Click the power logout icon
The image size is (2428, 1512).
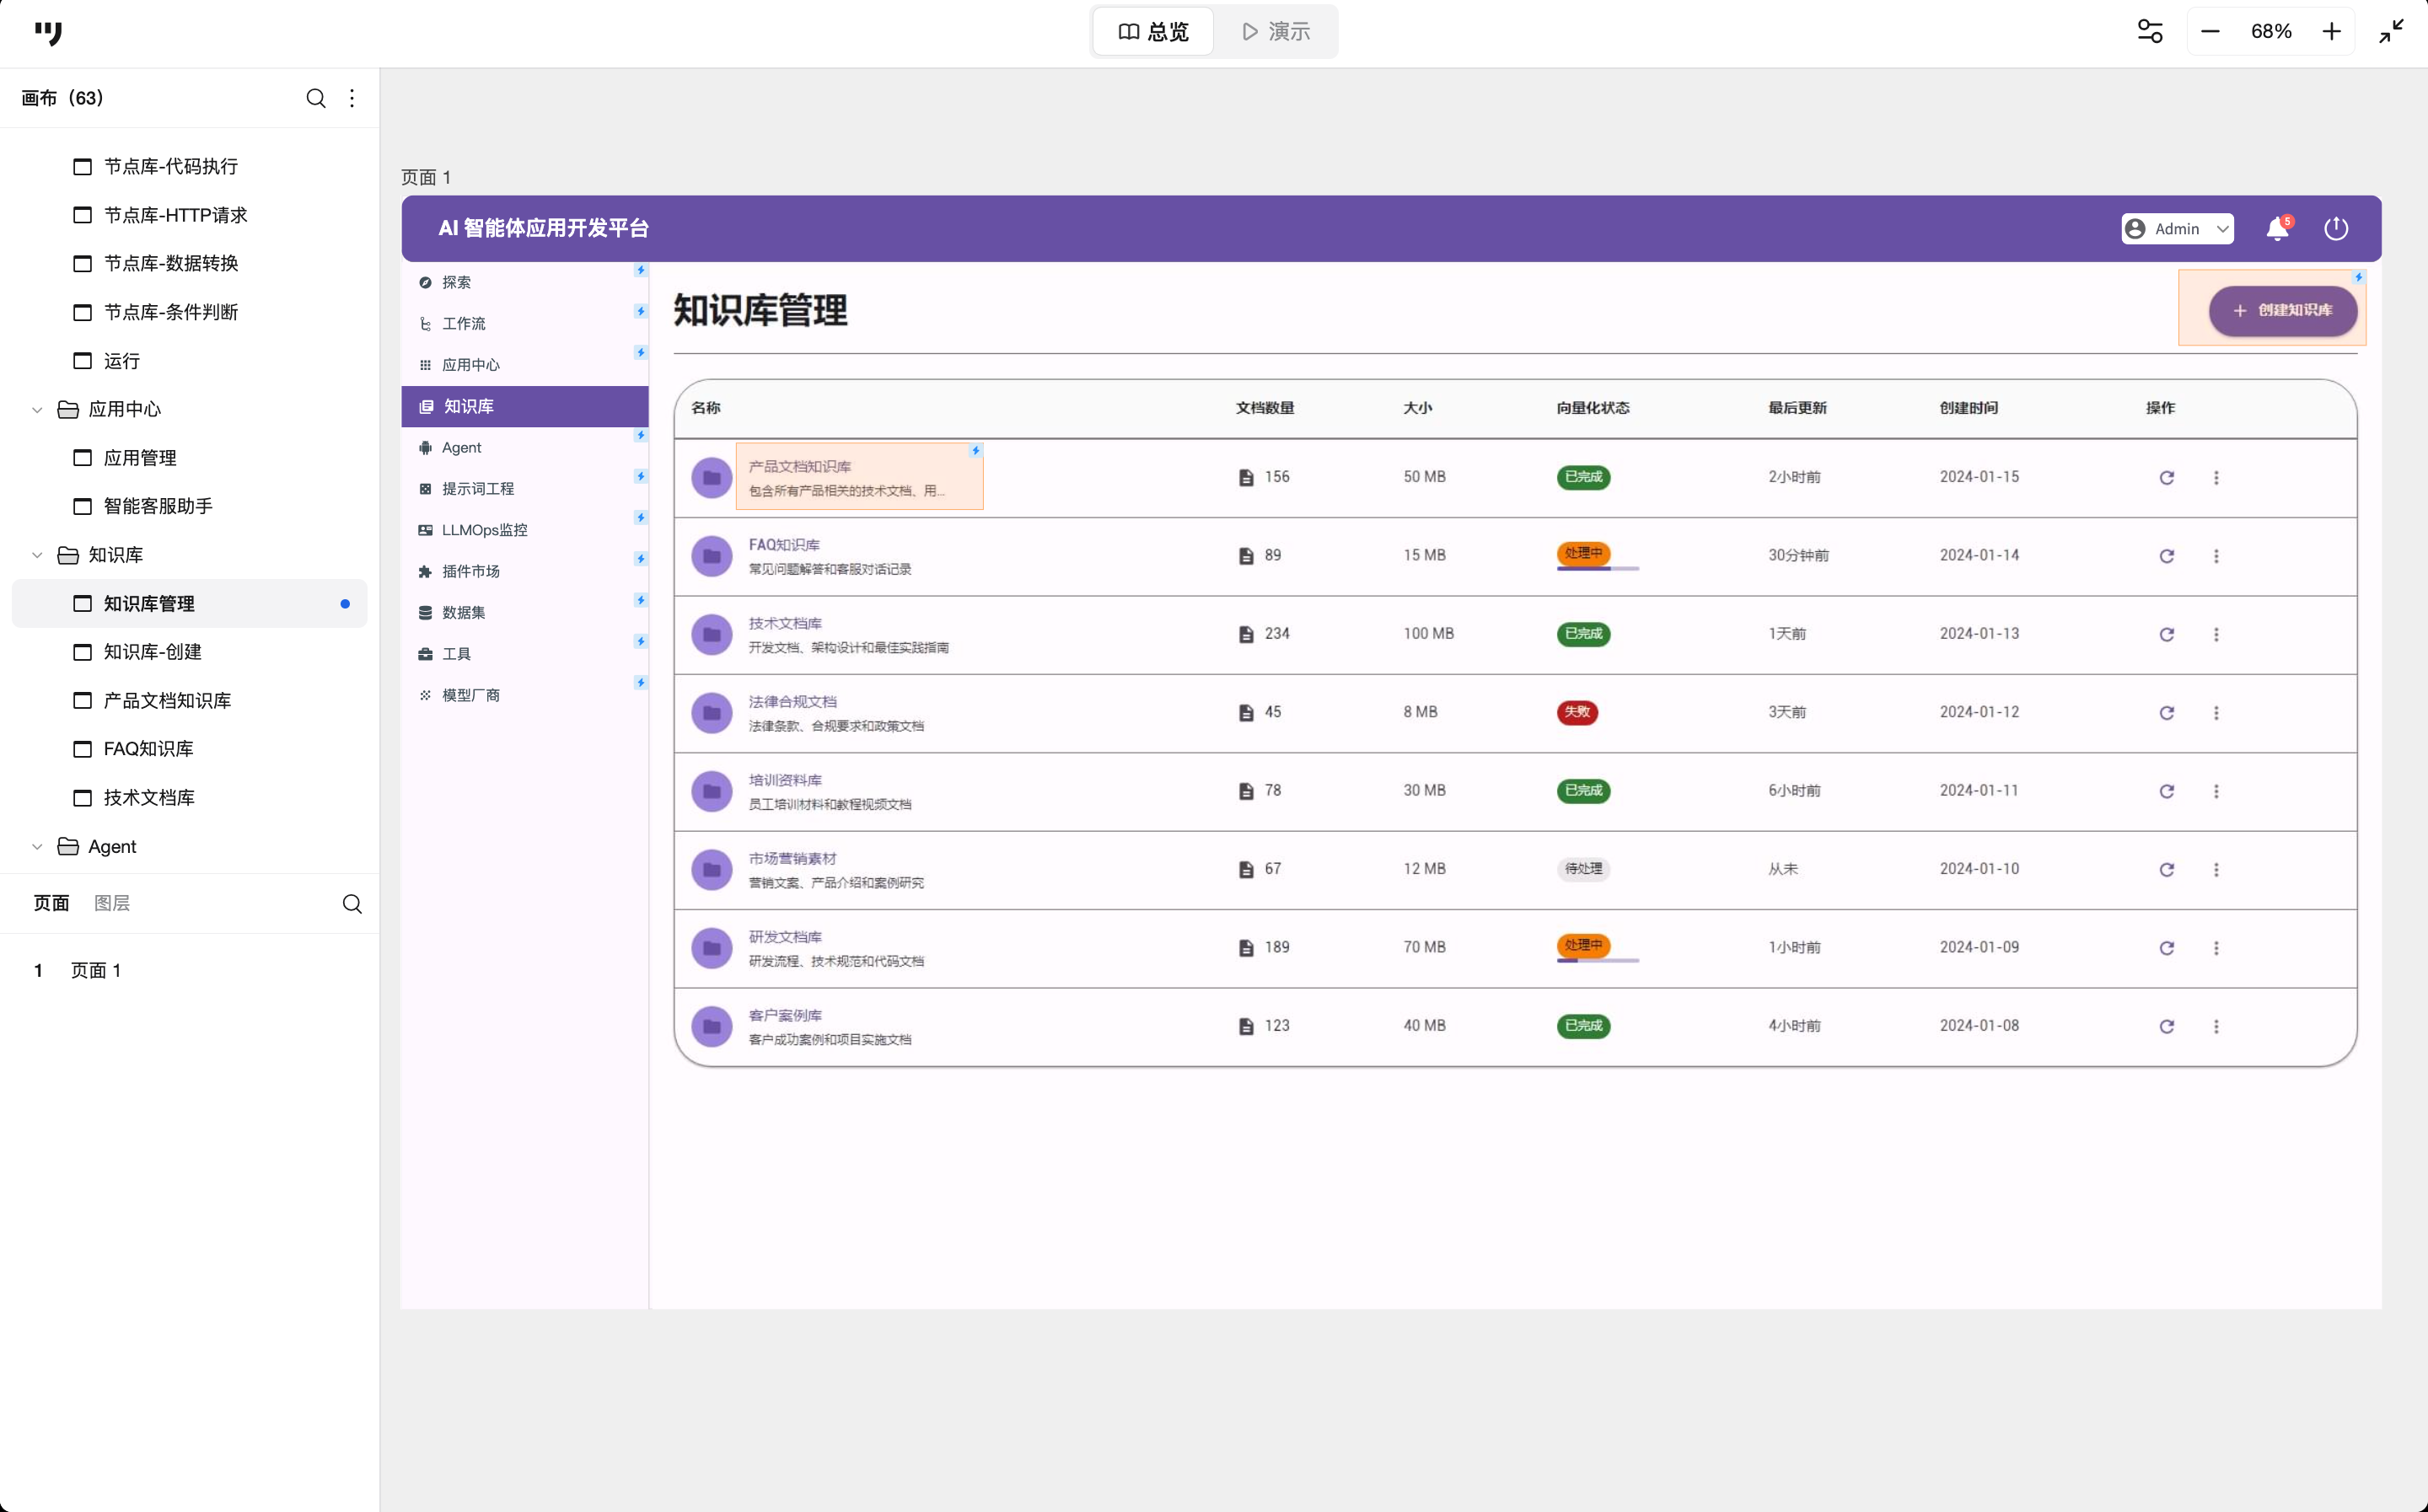click(2336, 229)
